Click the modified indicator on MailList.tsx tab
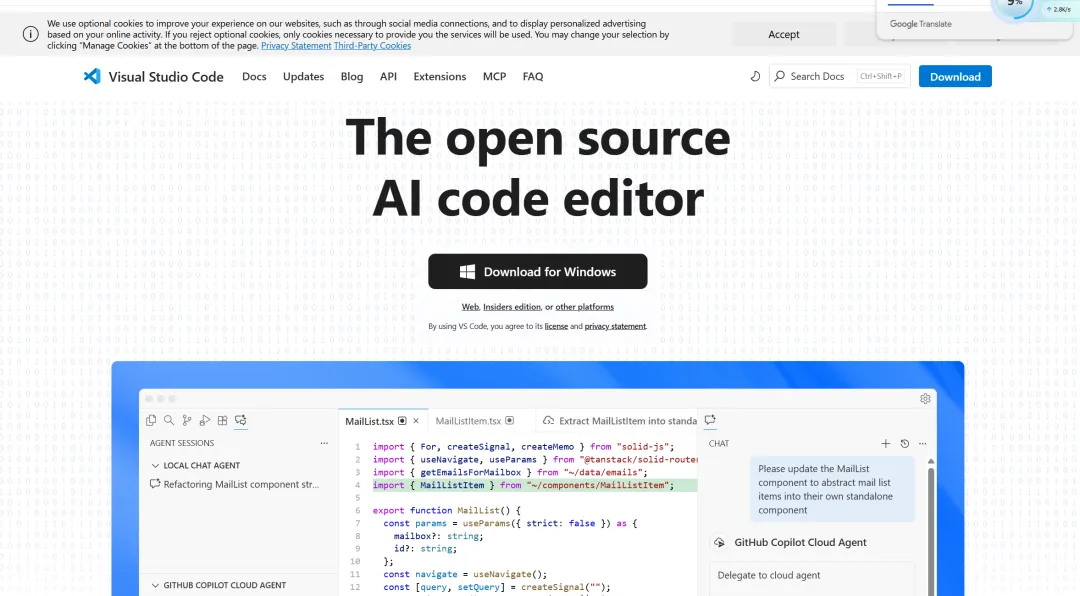The image size is (1080, 596). 402,421
